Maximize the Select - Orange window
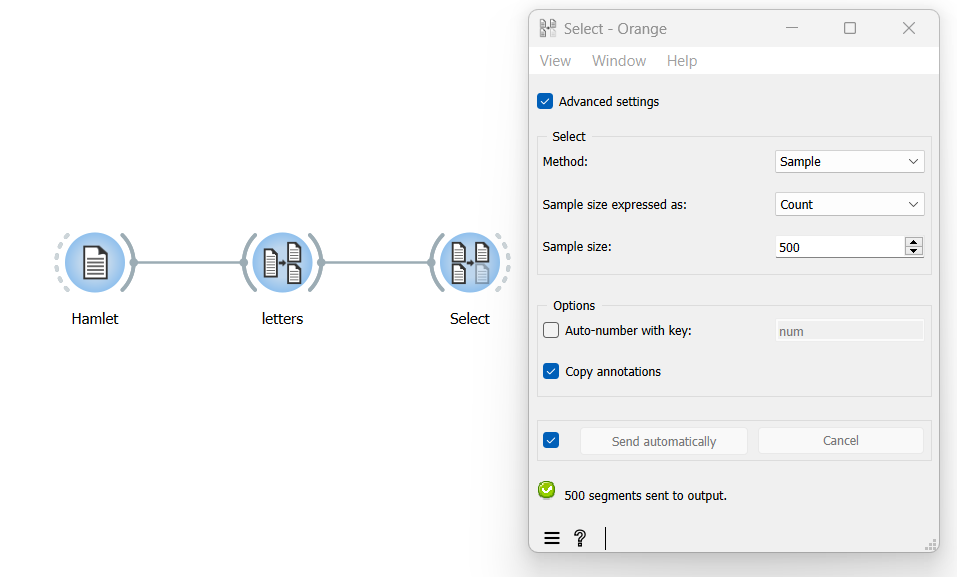 850,28
